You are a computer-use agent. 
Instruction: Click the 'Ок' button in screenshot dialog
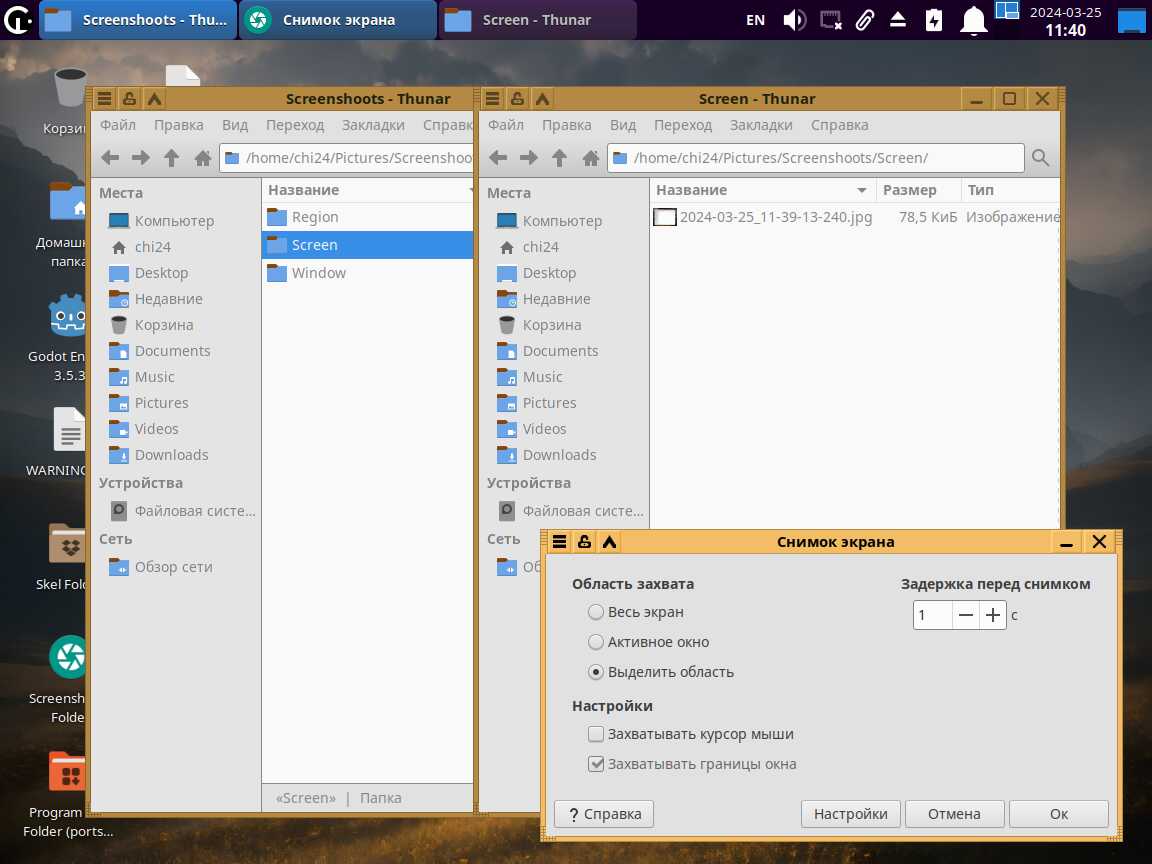point(1058,814)
